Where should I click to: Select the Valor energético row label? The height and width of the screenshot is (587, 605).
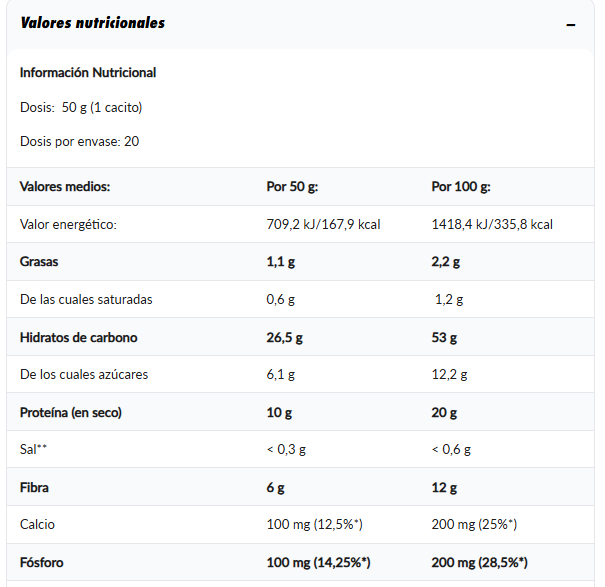click(68, 224)
